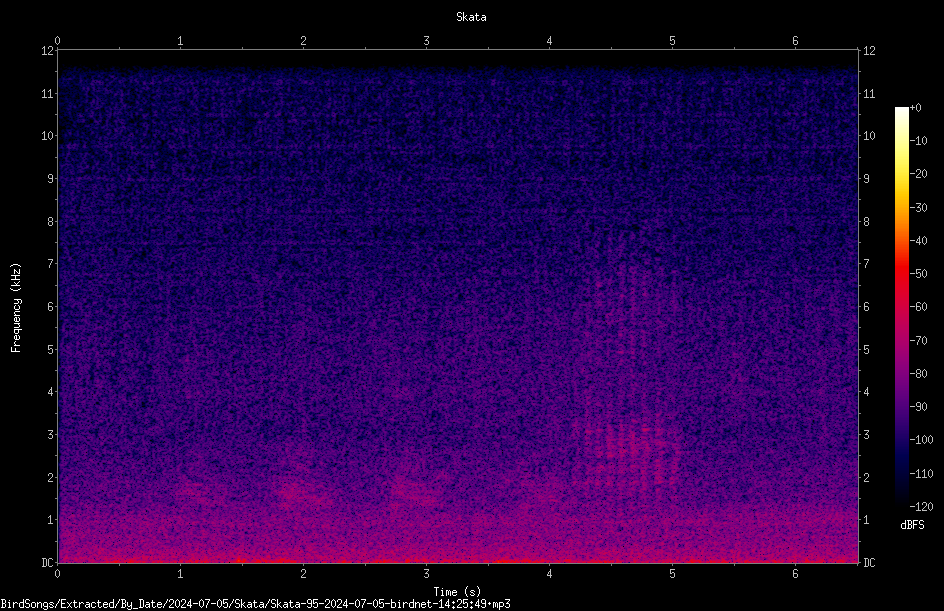This screenshot has height=611, width=944.
Task: Click the "-50" color scale label
Action: click(918, 274)
